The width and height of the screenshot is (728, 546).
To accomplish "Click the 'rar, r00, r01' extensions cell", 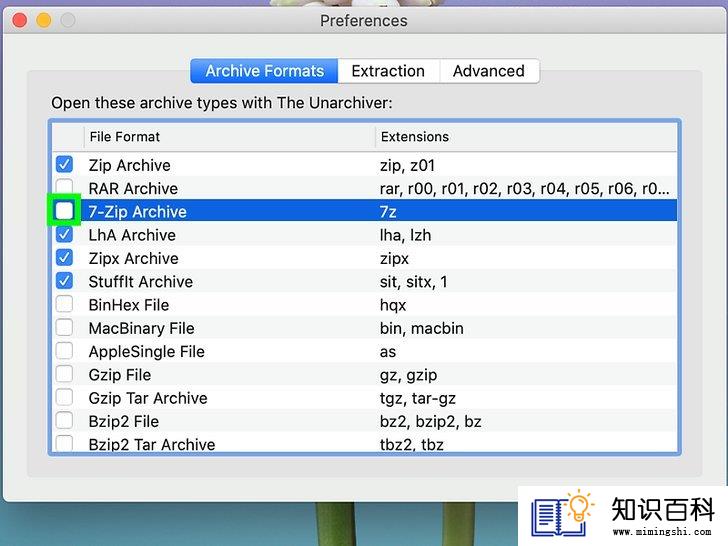I will click(525, 188).
